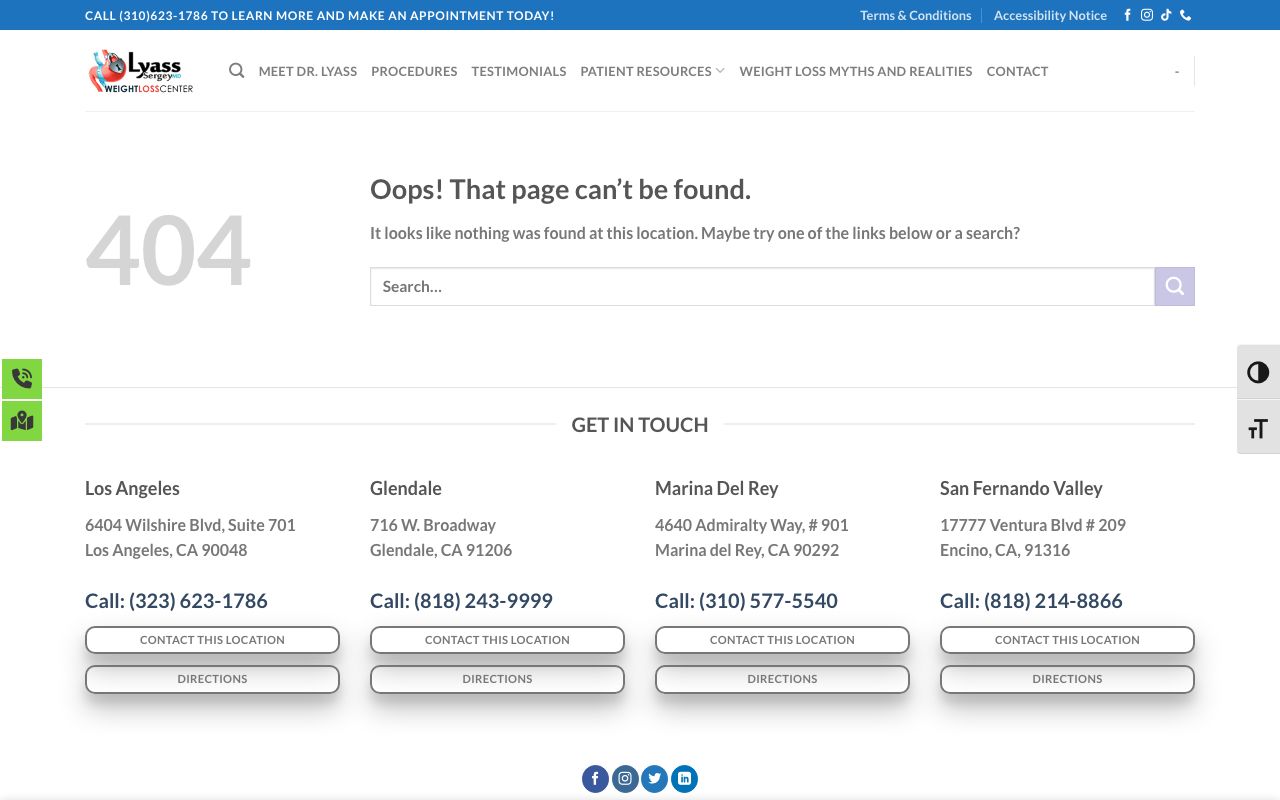Open the Accessibility Notice link

point(1050,15)
